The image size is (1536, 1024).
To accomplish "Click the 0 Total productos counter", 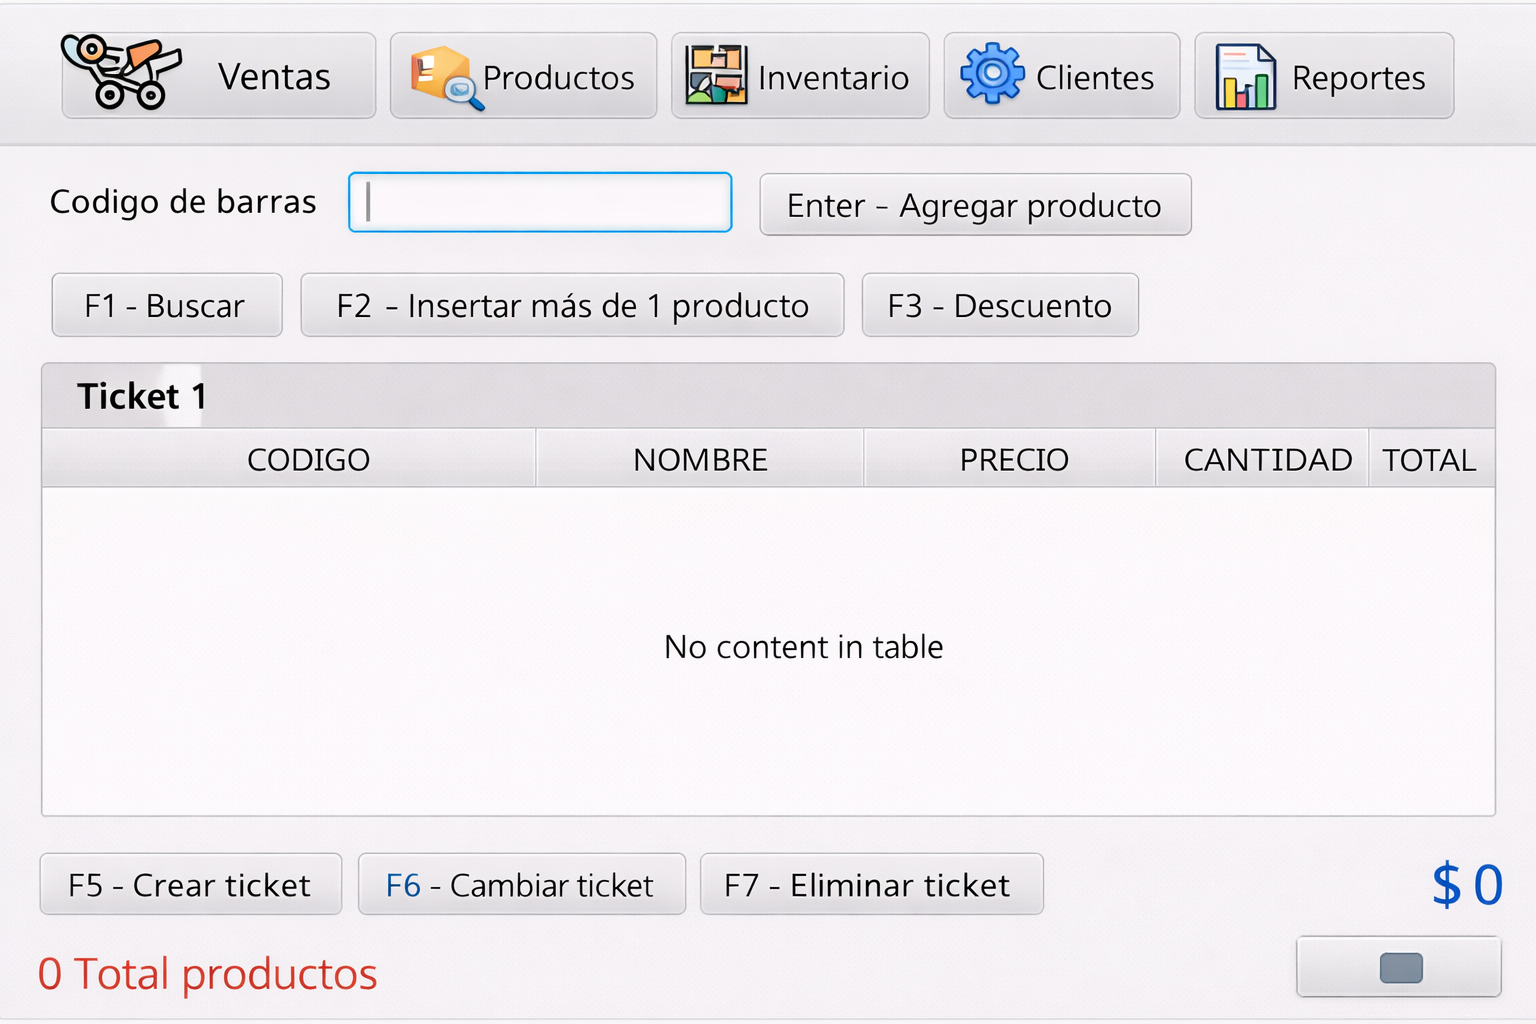I will [x=207, y=972].
